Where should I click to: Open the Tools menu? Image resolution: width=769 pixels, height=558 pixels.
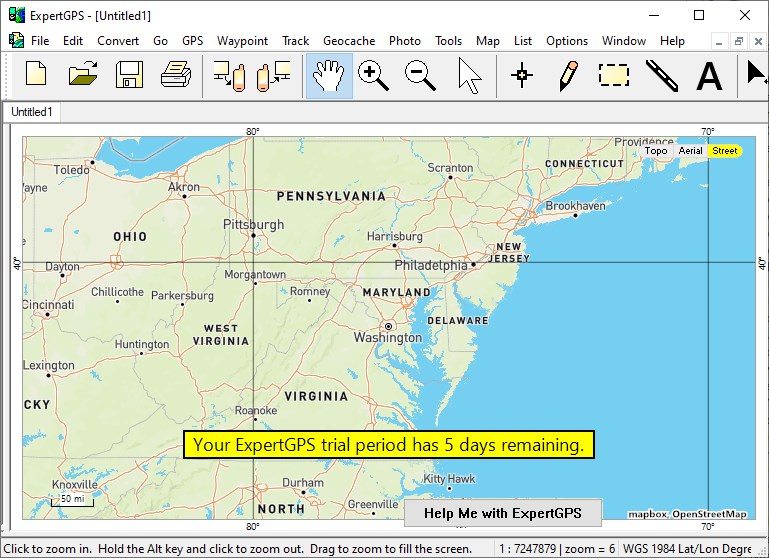click(448, 41)
